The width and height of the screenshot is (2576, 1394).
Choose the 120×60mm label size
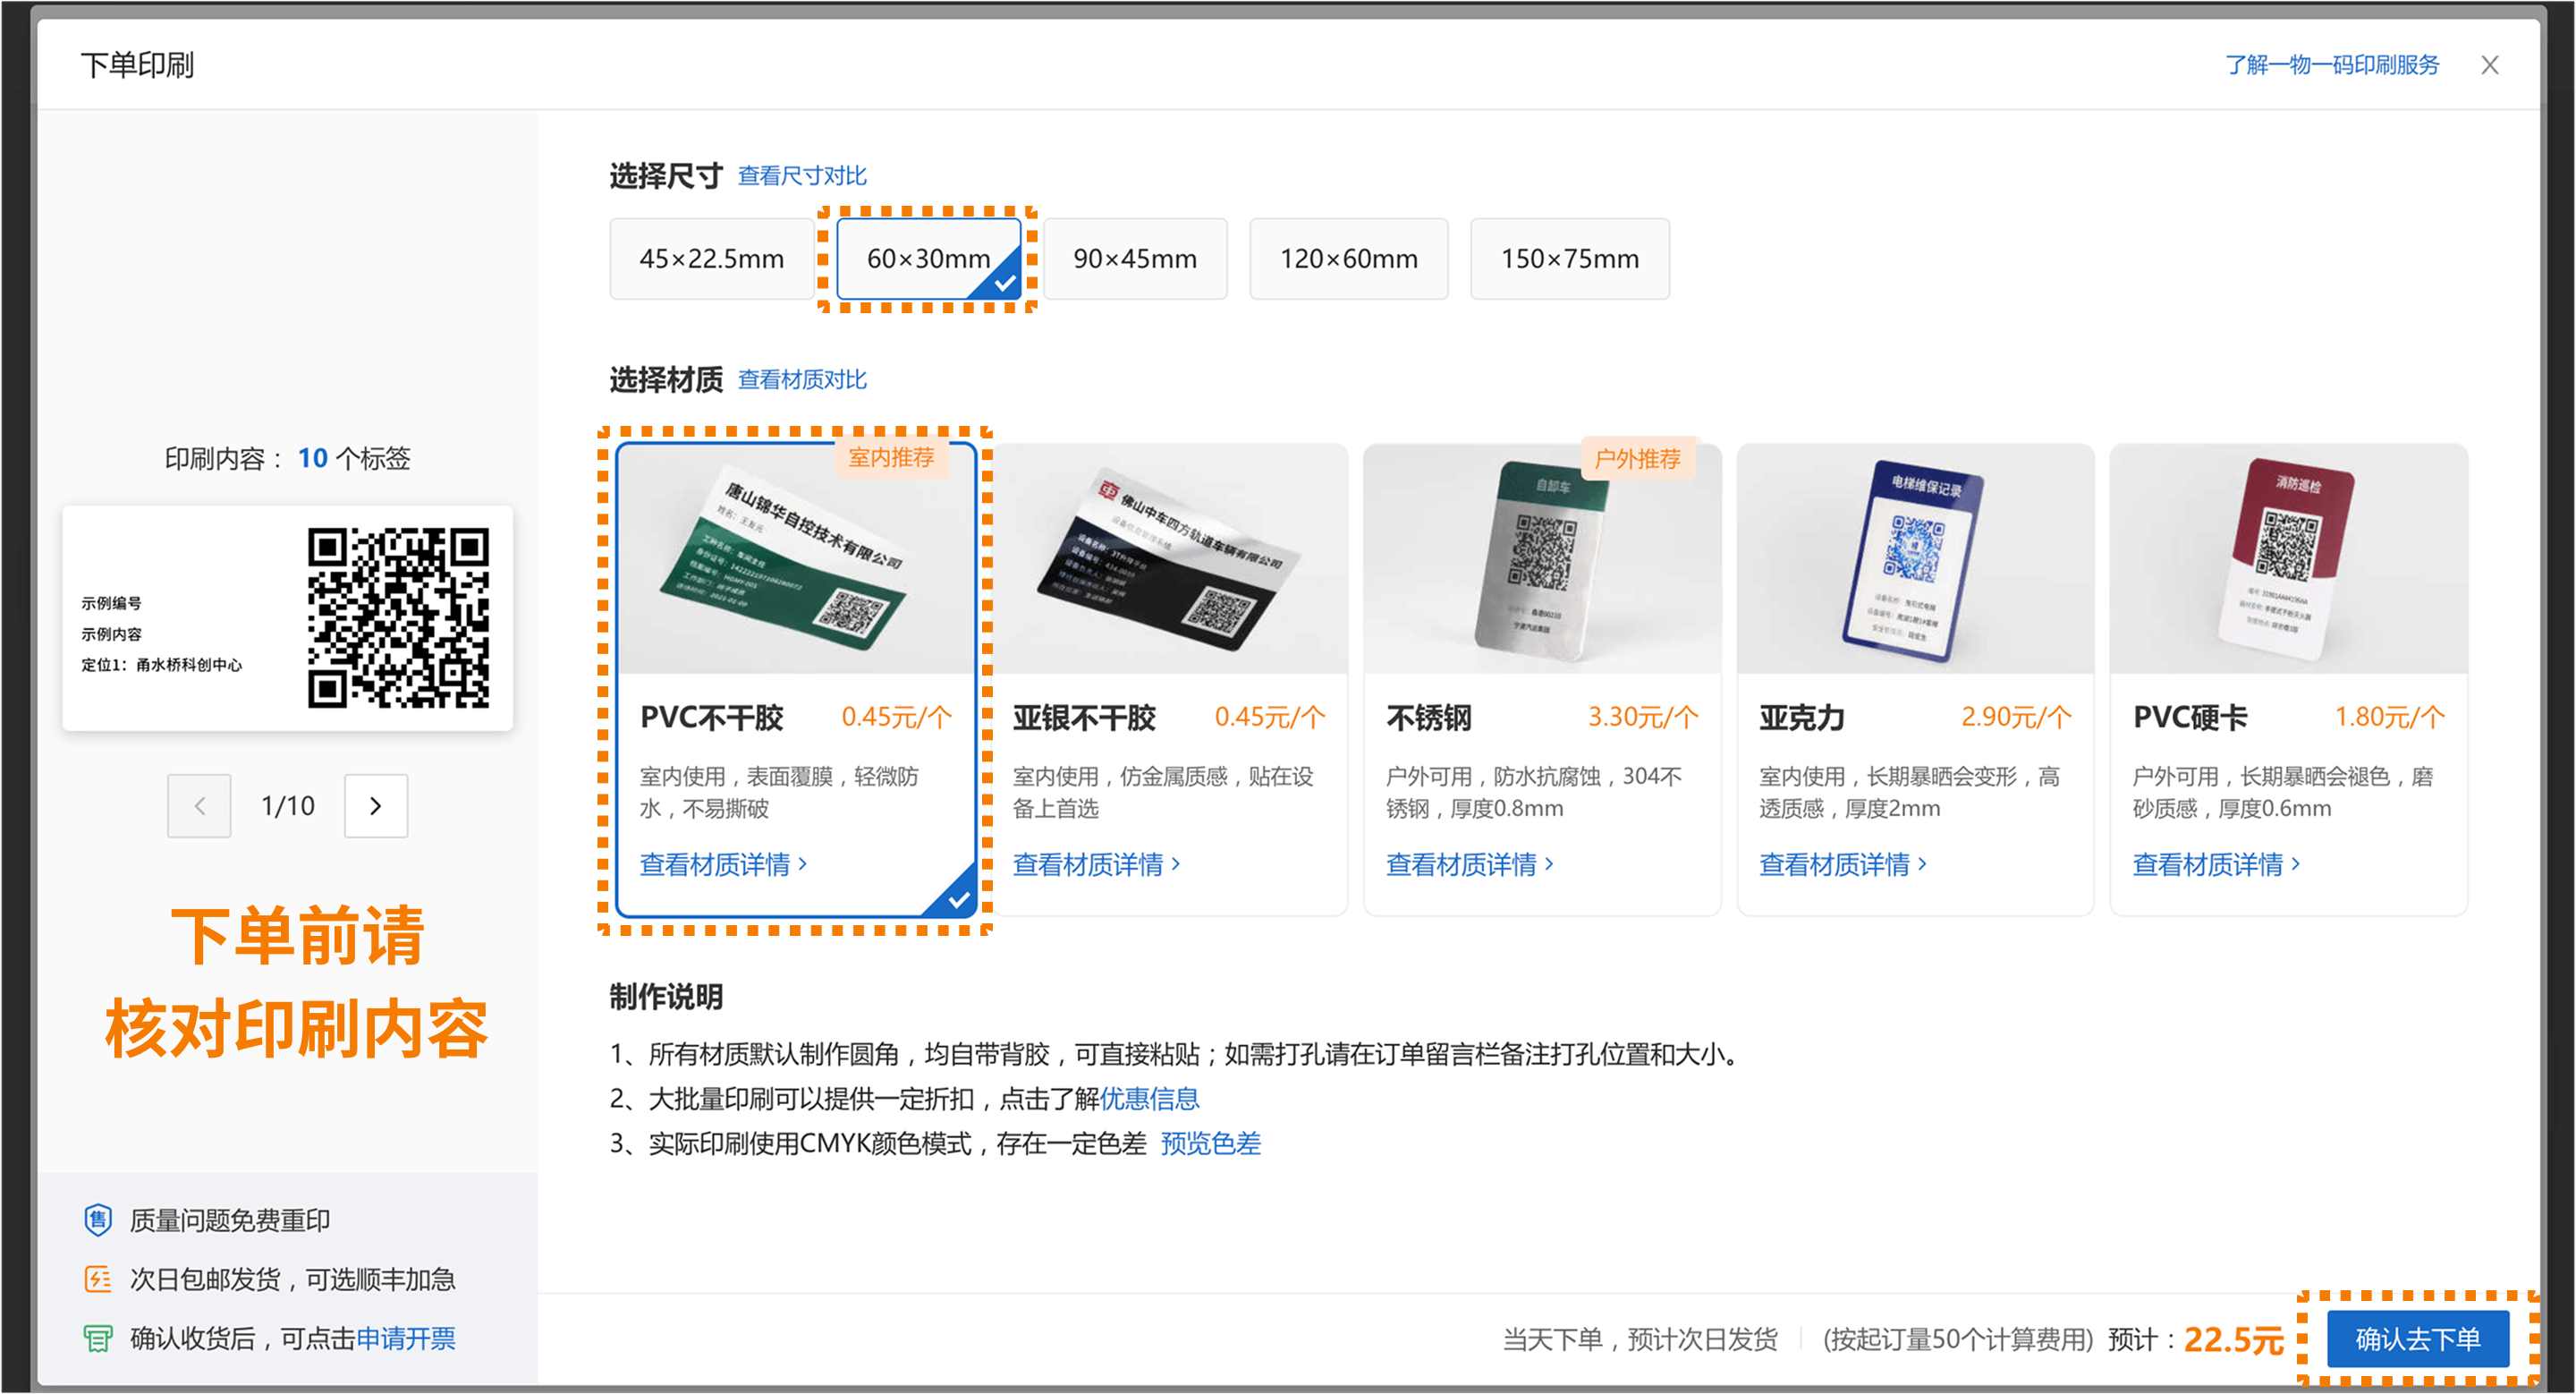point(1348,258)
